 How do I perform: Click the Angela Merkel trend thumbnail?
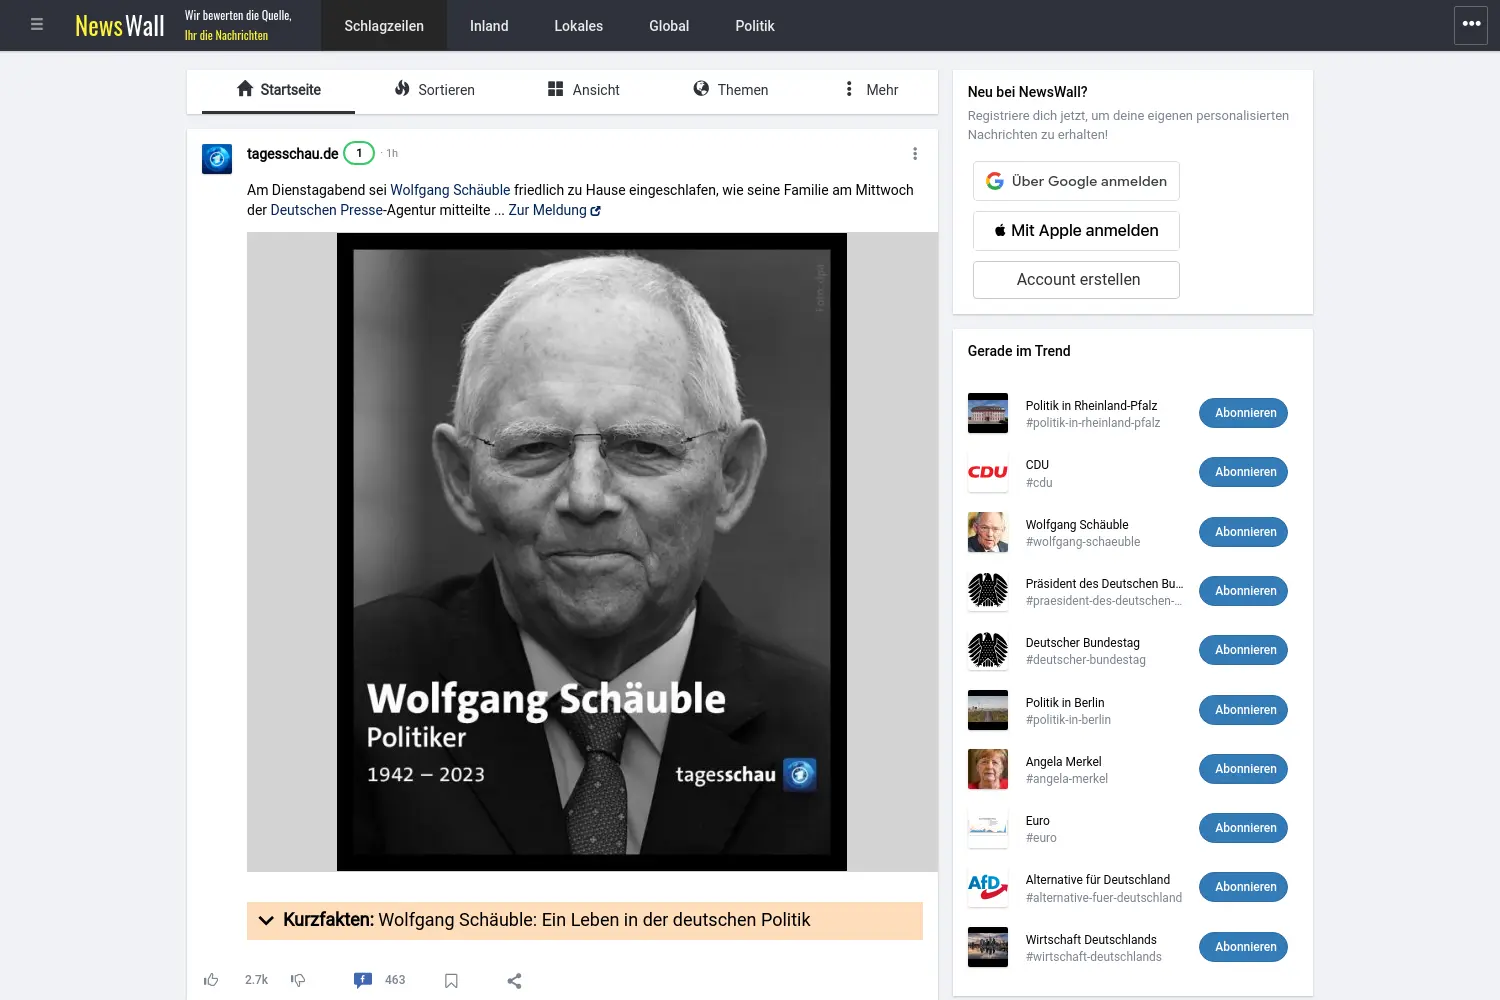click(988, 769)
